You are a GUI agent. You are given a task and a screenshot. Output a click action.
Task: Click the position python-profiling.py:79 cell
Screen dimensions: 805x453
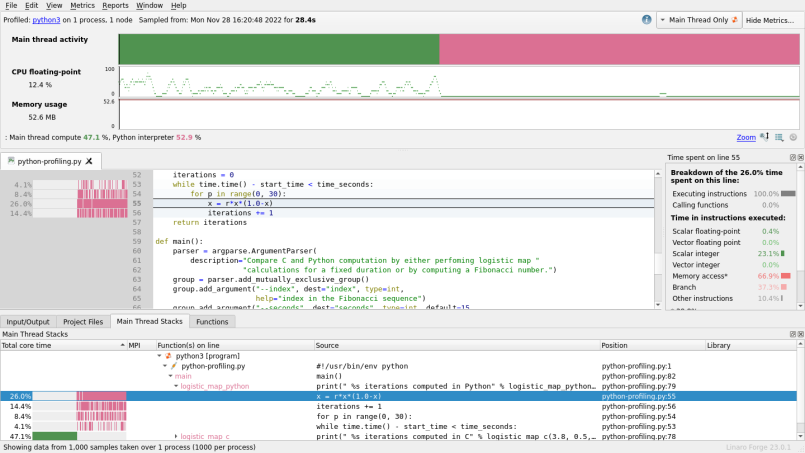tap(639, 386)
